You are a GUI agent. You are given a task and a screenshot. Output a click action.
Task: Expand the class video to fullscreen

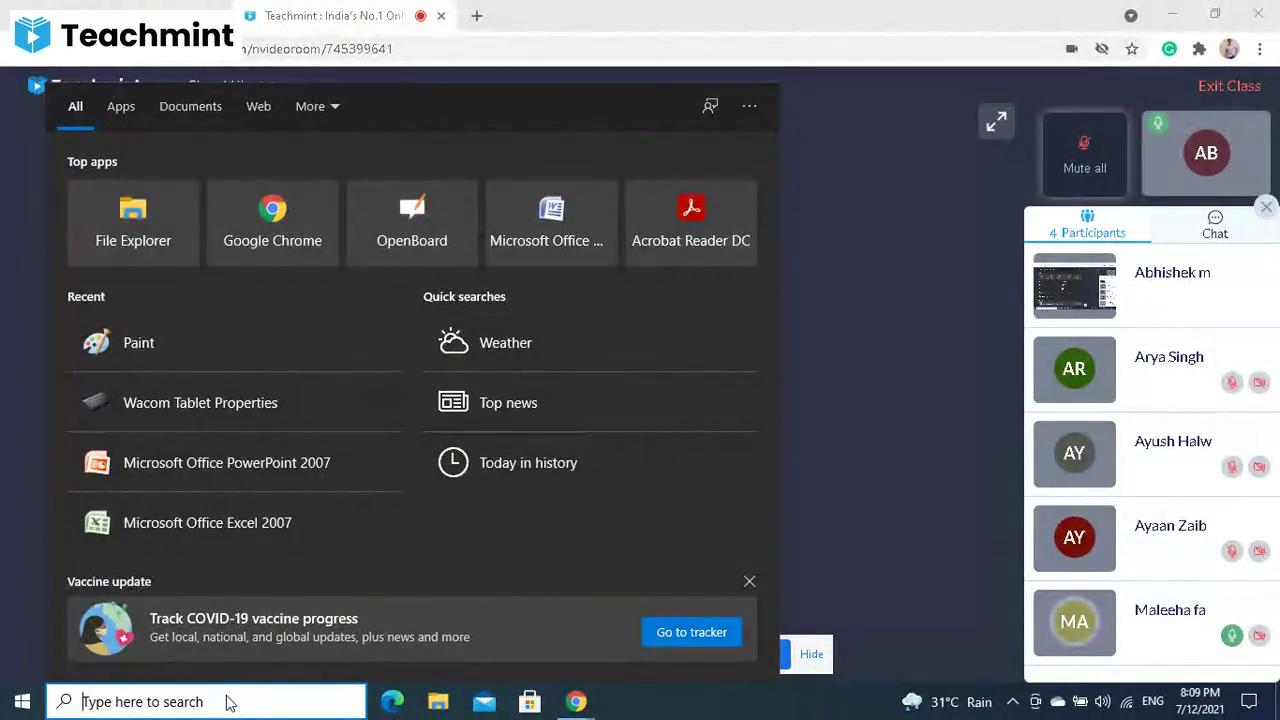[997, 122]
